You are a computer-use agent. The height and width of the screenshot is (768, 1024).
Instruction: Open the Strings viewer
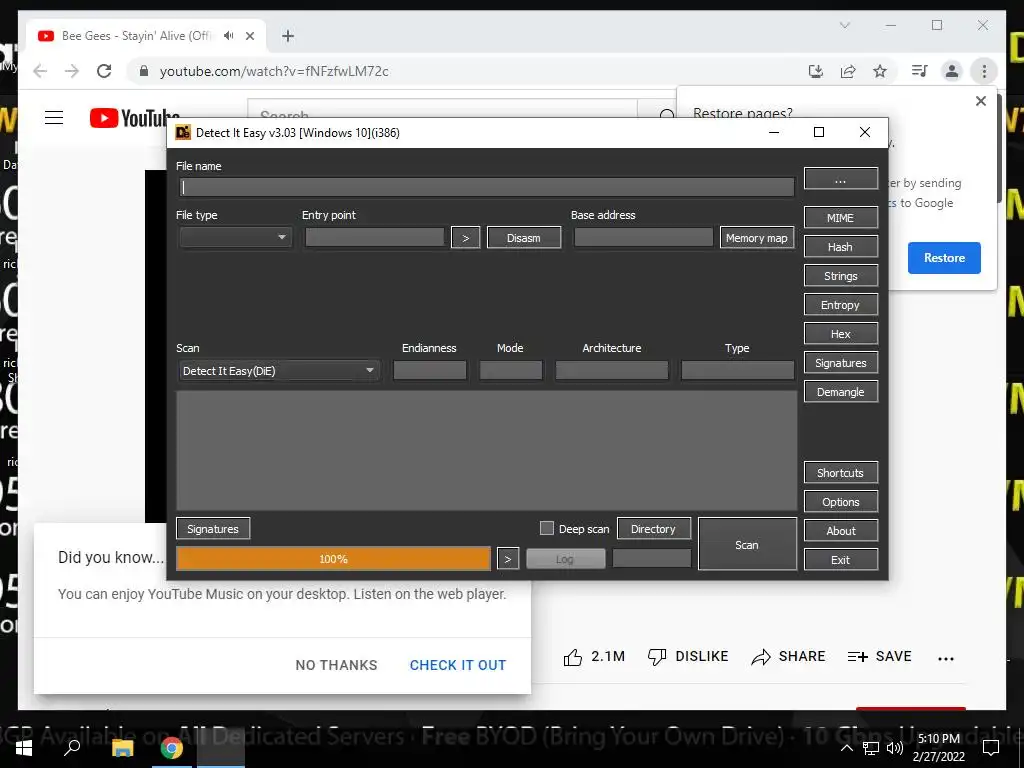[x=840, y=276]
